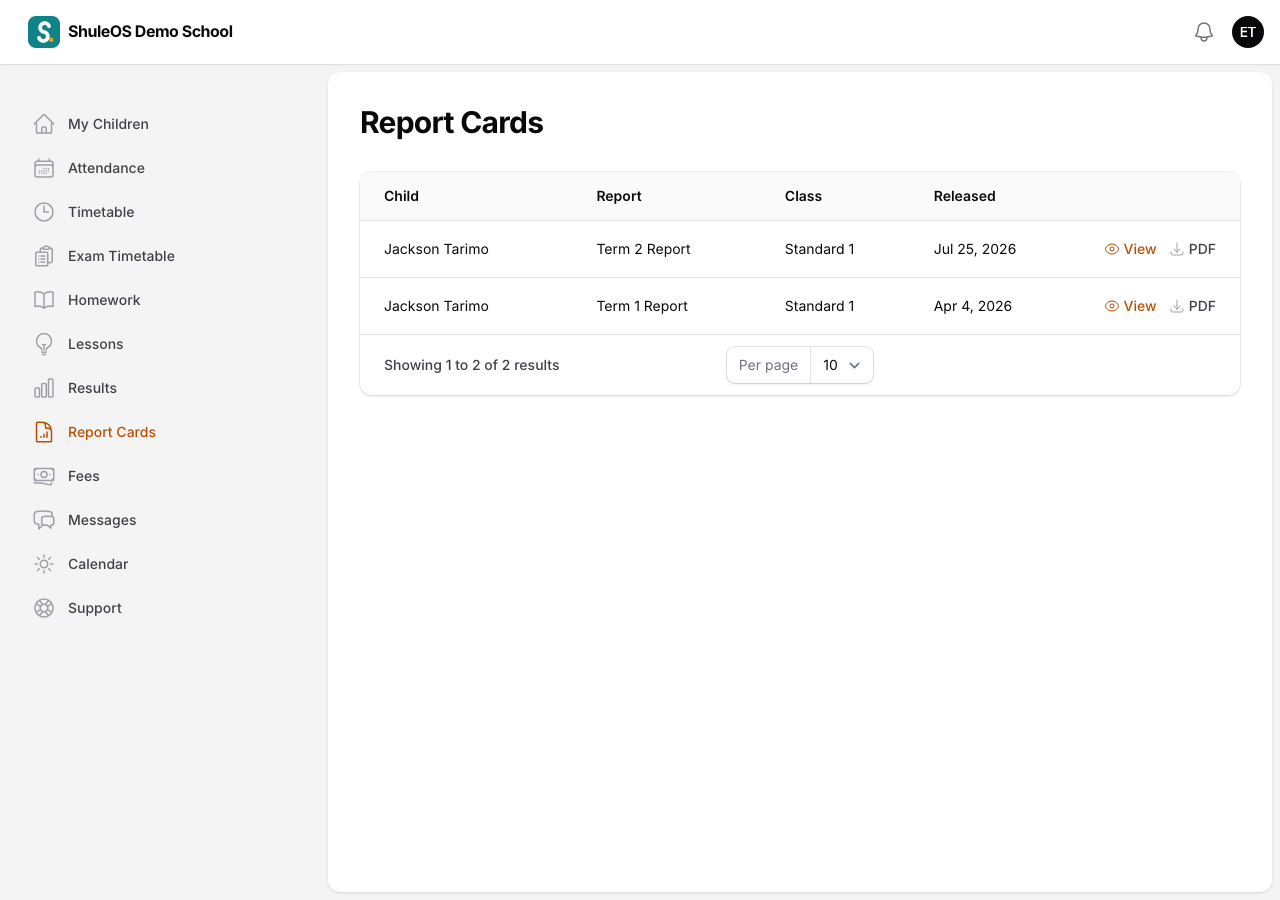1280x900 pixels.
Task: Click the Calendar sun icon
Action: click(x=44, y=564)
